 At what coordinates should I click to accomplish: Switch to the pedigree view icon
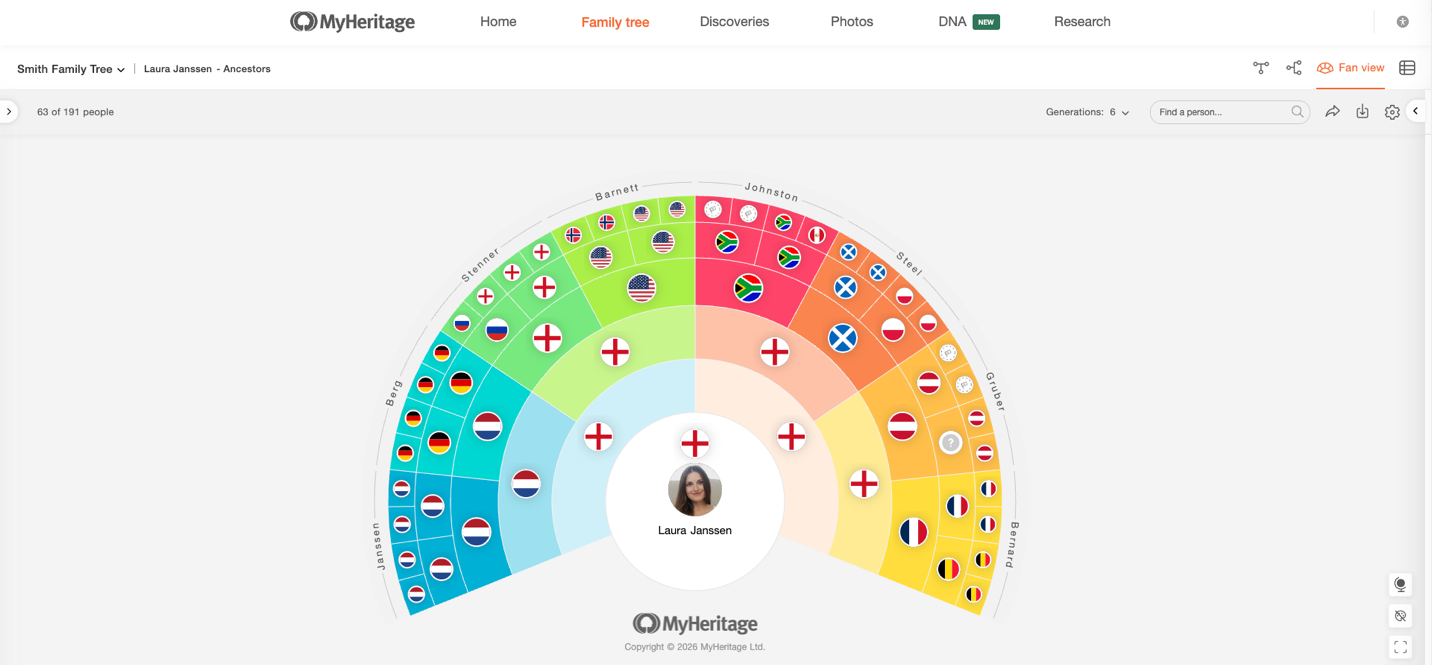[1294, 68]
